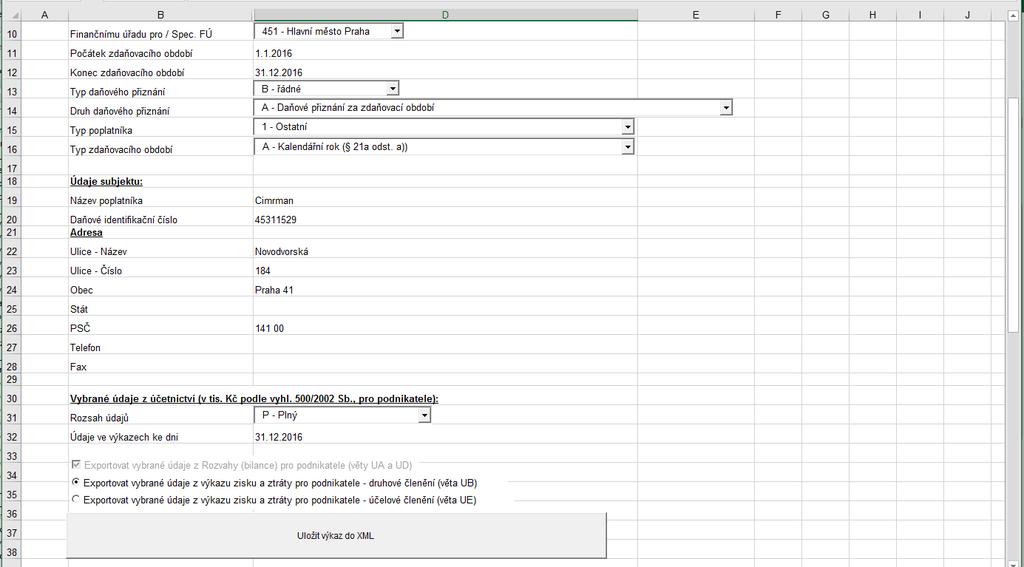Toggle checkbox Exportovat vybrané údaje z Rozvahy
Screen dimensions: 1024x567
tap(76, 465)
